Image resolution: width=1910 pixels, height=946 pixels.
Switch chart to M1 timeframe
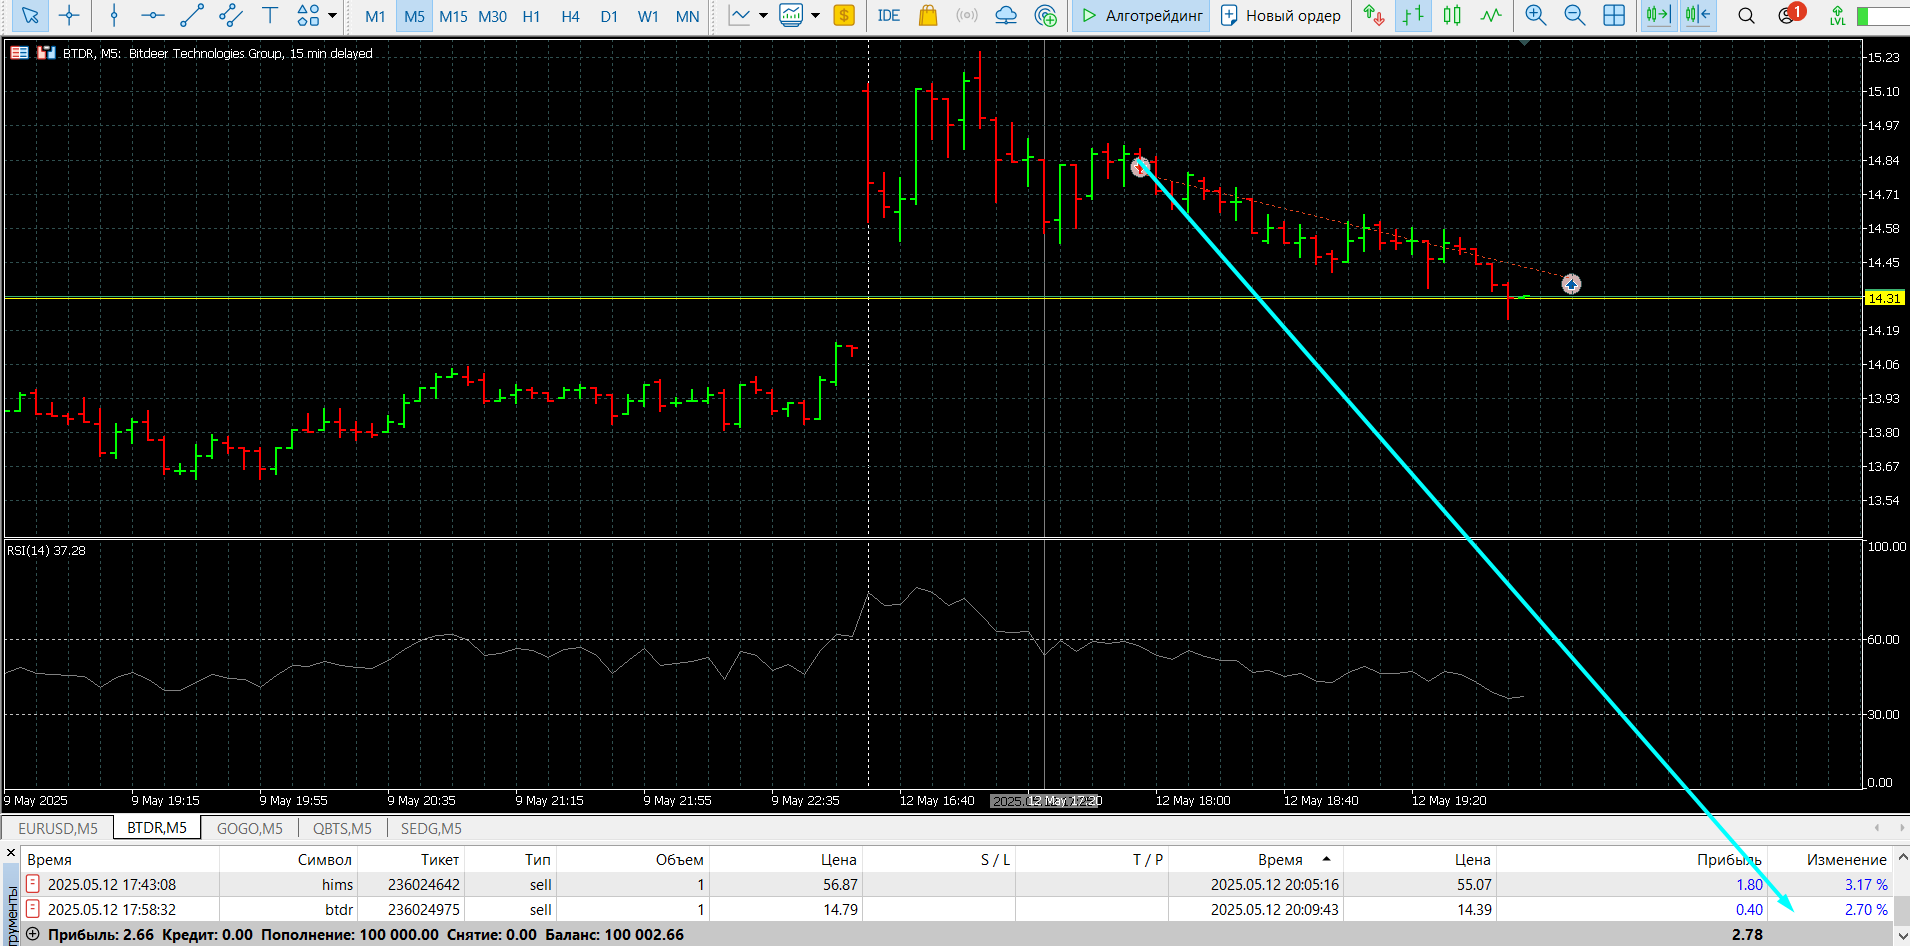[x=375, y=16]
